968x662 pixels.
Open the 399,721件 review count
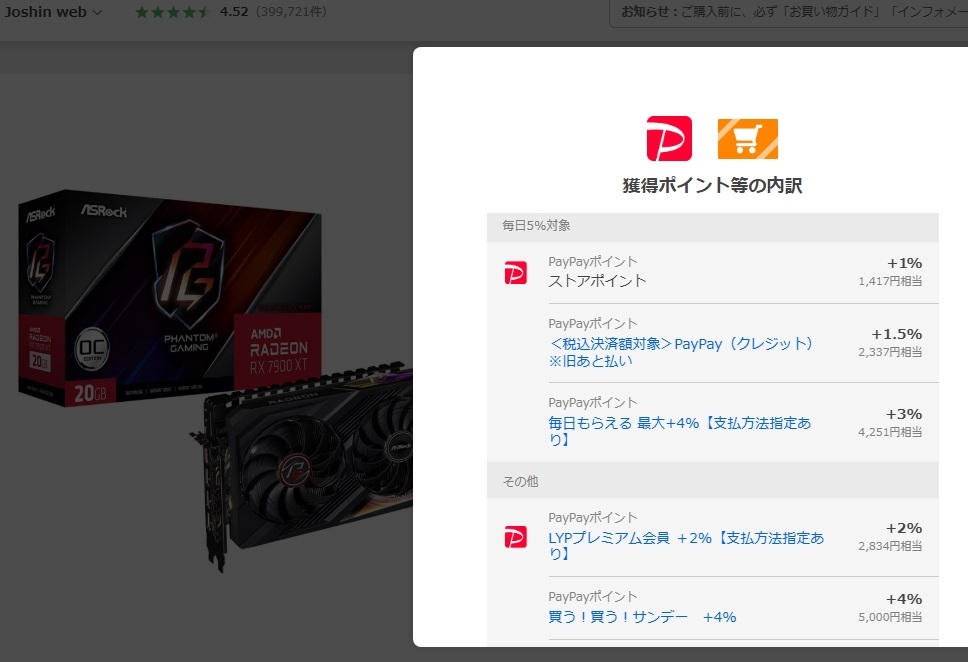291,12
